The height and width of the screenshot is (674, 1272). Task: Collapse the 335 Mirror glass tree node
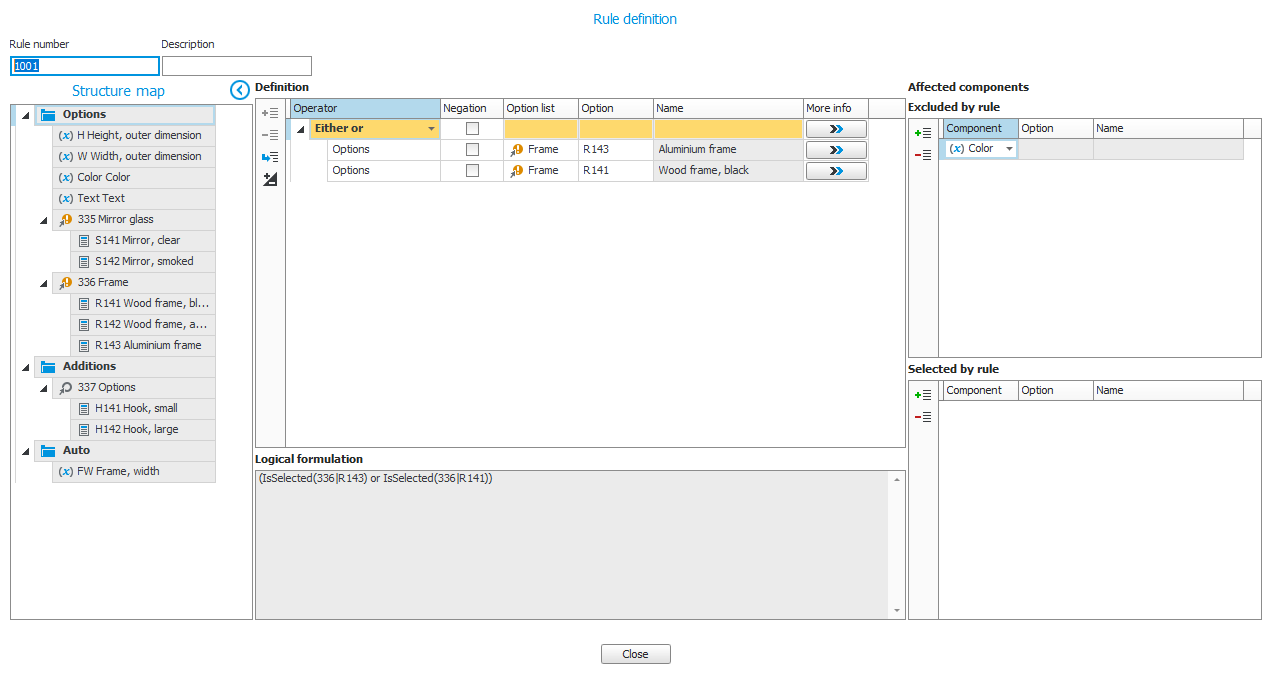coord(43,220)
